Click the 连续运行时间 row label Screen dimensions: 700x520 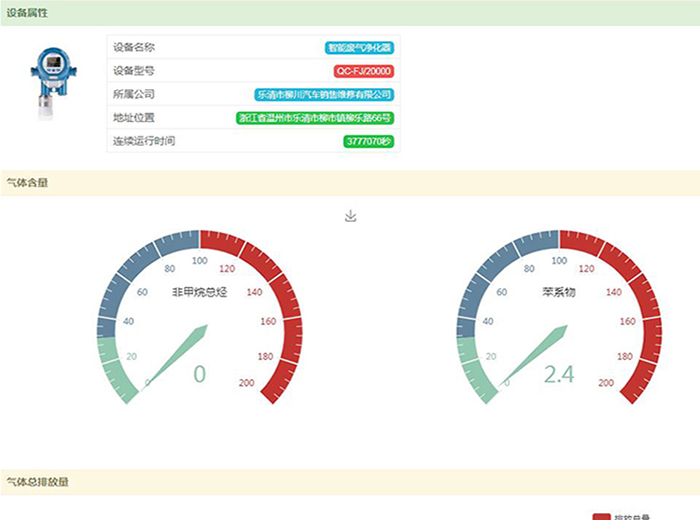(144, 141)
